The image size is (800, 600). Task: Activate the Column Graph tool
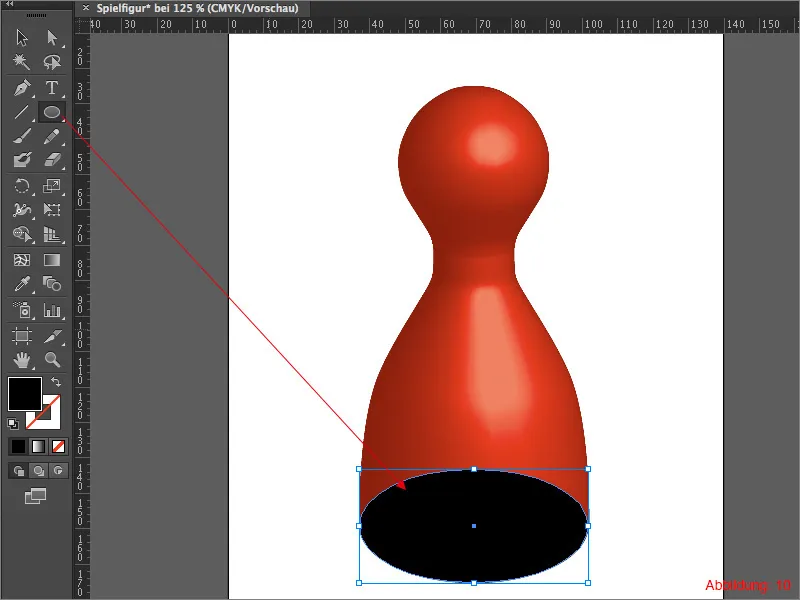[x=52, y=310]
